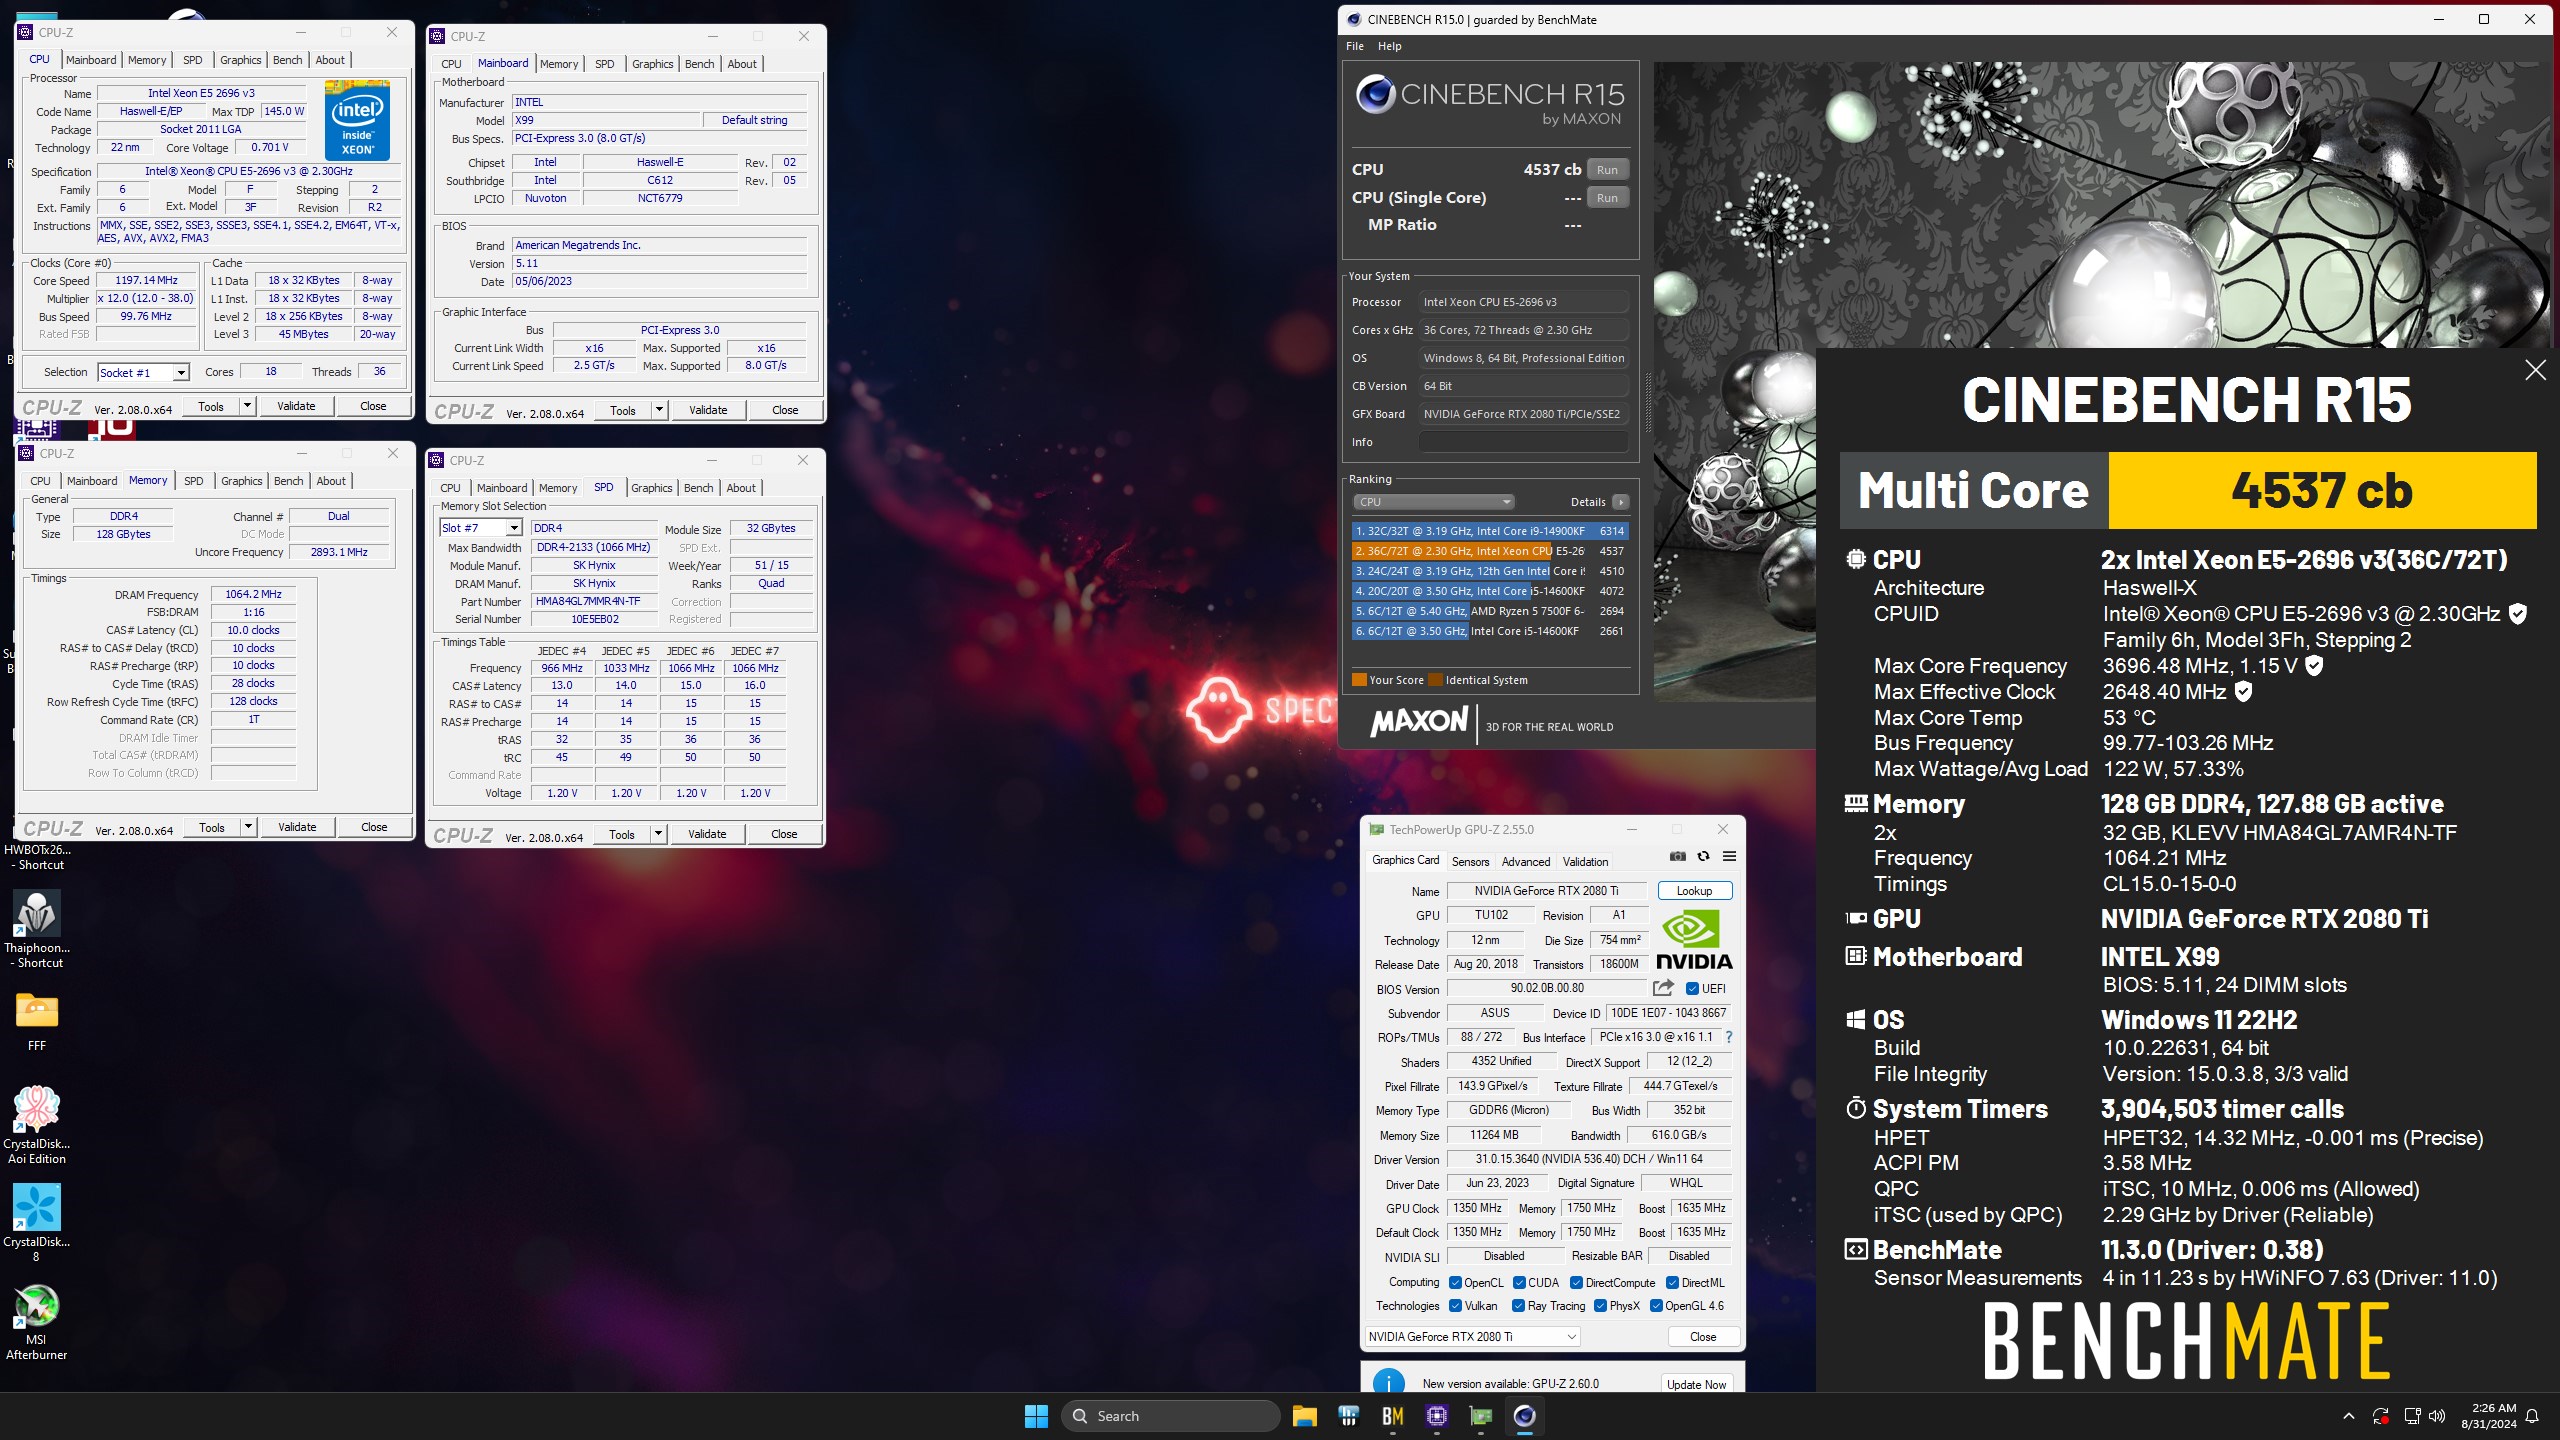This screenshot has width=2560, height=1440.
Task: Open Graphics tab in CPU-Z SPD window
Action: click(652, 488)
